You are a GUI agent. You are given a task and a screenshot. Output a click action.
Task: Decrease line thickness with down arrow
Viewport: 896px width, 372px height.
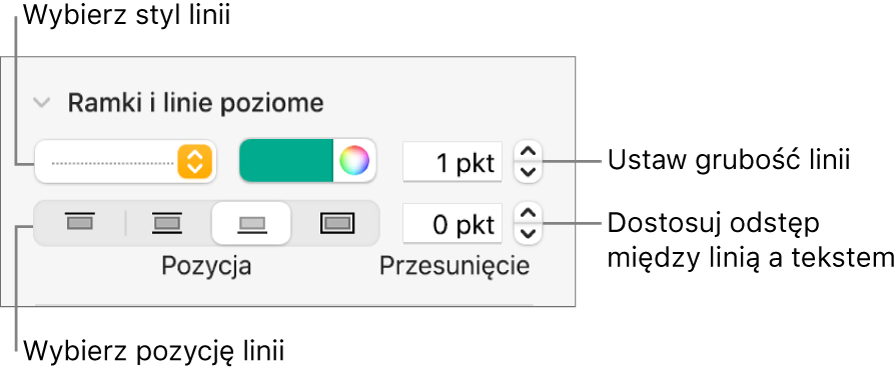(x=529, y=171)
